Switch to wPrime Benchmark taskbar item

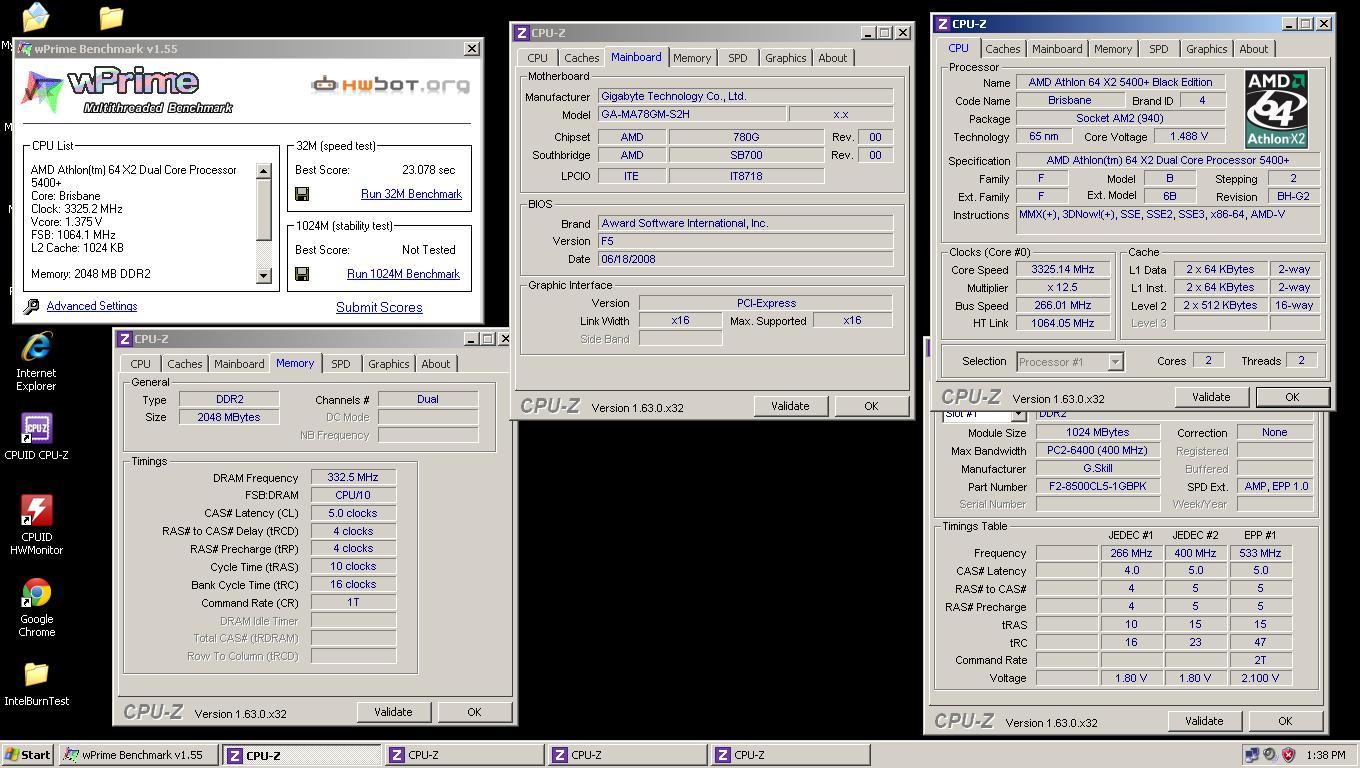(x=138, y=755)
